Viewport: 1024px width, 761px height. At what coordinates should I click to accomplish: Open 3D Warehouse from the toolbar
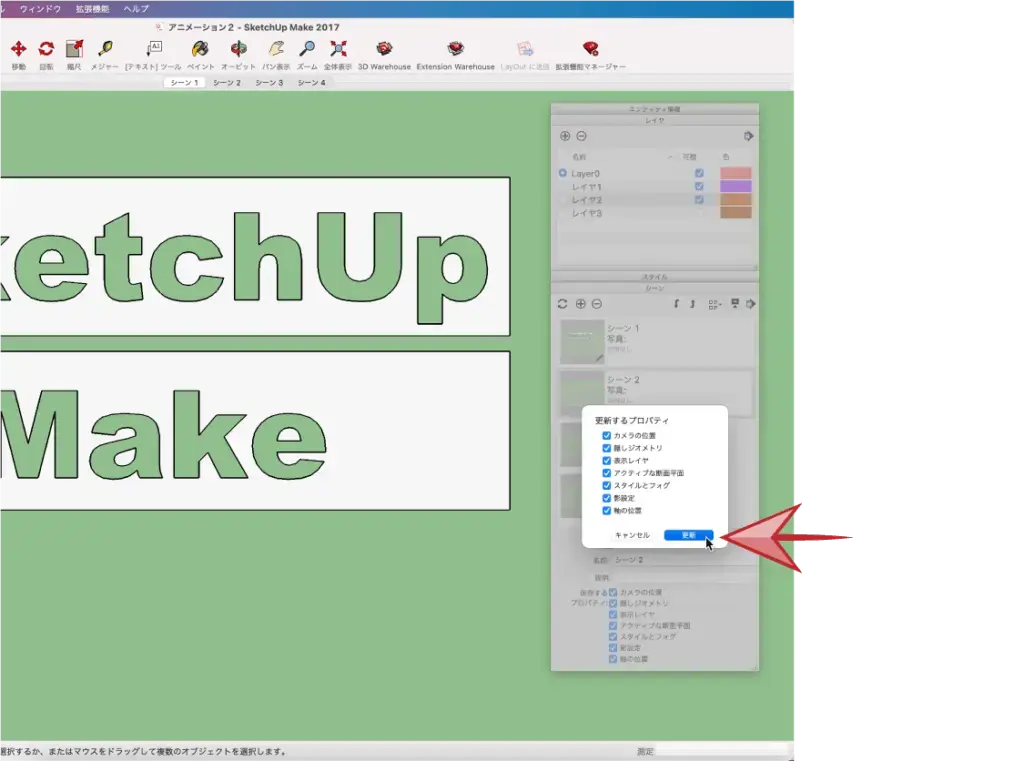pos(384,49)
